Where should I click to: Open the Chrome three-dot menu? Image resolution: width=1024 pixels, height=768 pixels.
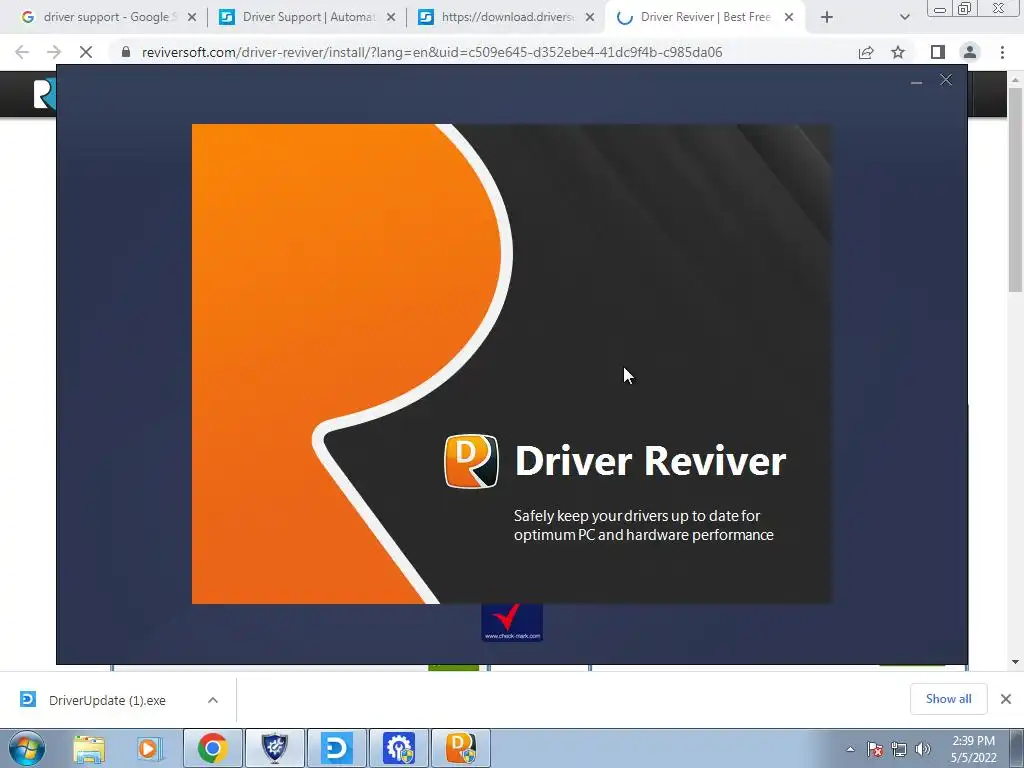[x=1002, y=52]
